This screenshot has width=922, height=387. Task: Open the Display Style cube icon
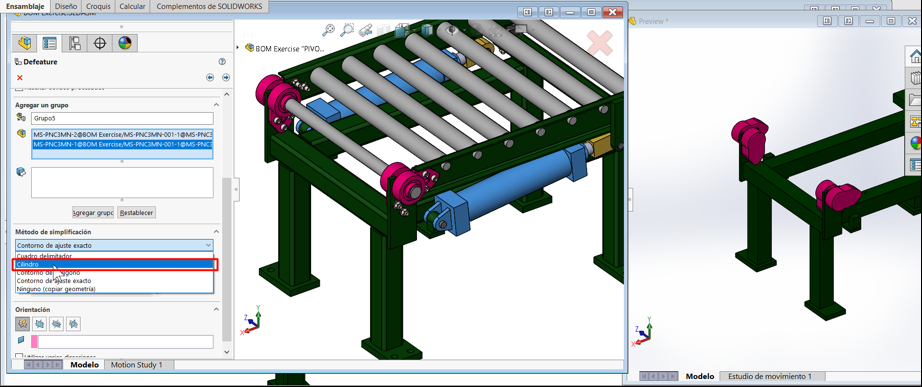[427, 29]
